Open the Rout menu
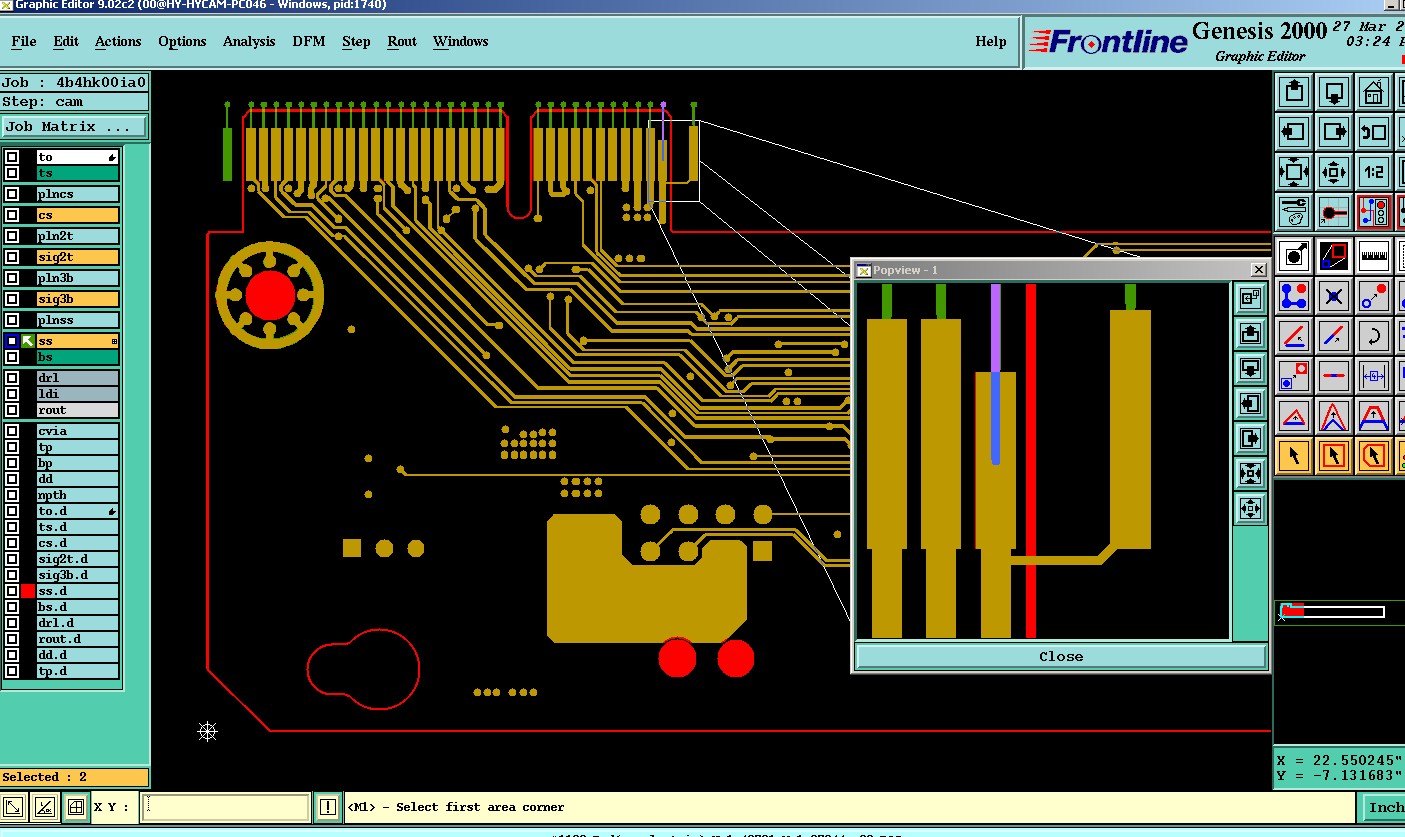This screenshot has width=1405, height=837. pyautogui.click(x=402, y=41)
